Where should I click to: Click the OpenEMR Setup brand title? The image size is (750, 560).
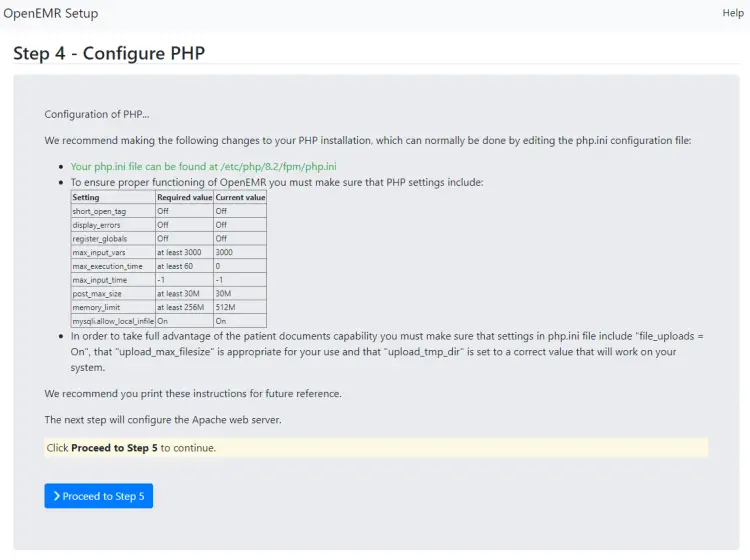(50, 14)
